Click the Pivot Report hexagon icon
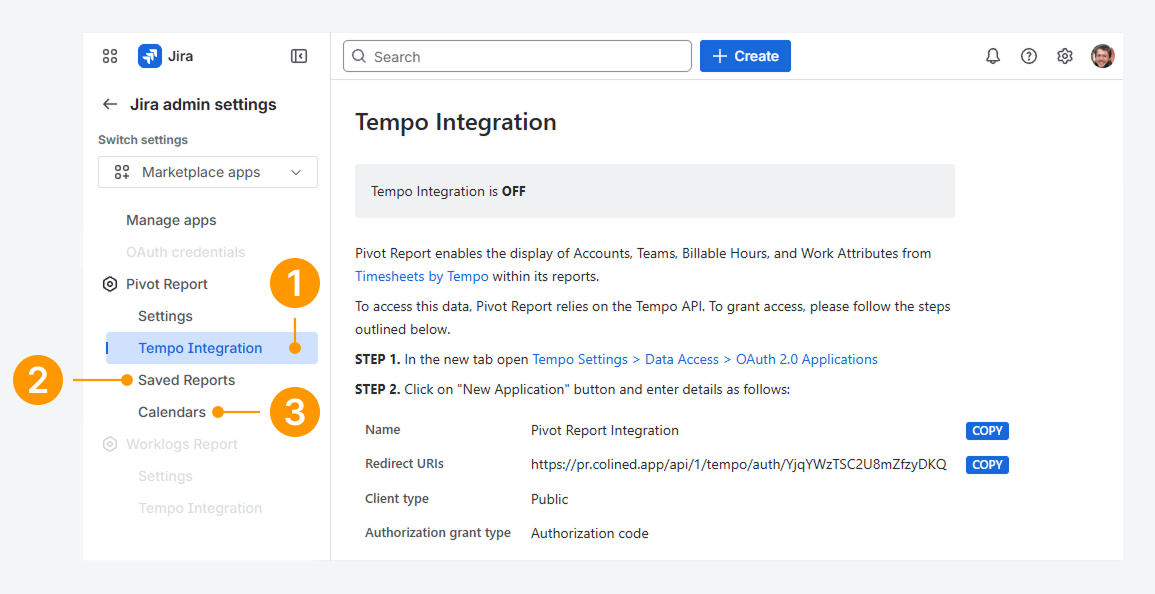The width and height of the screenshot is (1155, 594). pyautogui.click(x=110, y=284)
